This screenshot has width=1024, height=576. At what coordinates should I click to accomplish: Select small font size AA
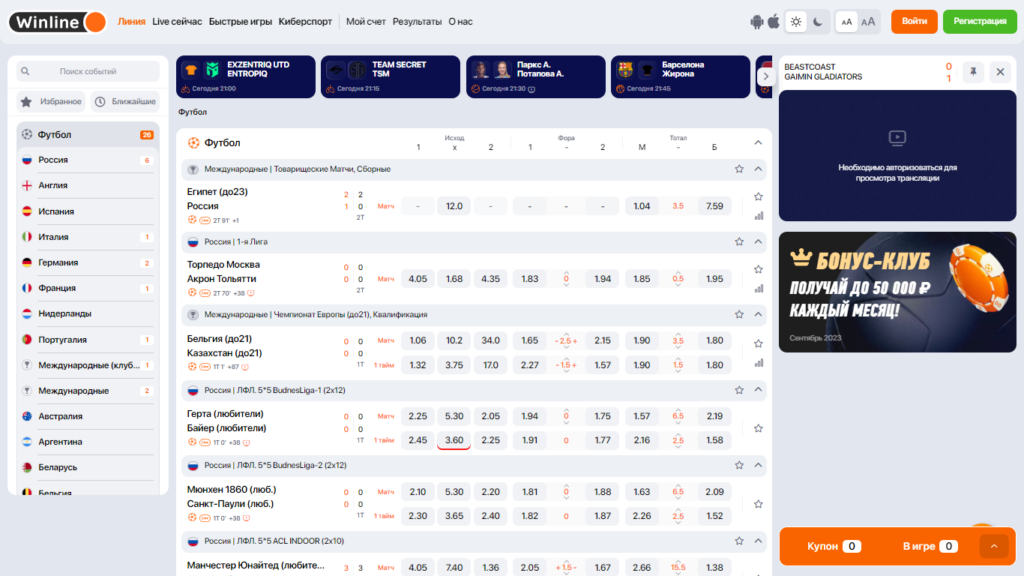pyautogui.click(x=846, y=22)
